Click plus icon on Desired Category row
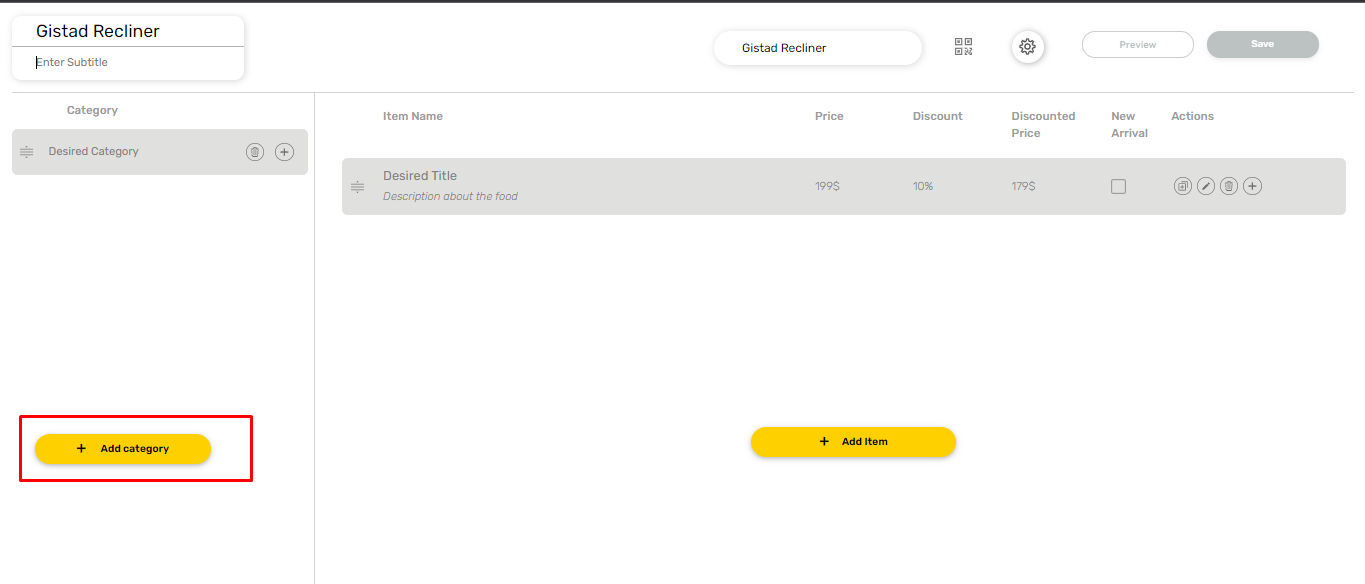The image size is (1365, 584). [x=284, y=152]
